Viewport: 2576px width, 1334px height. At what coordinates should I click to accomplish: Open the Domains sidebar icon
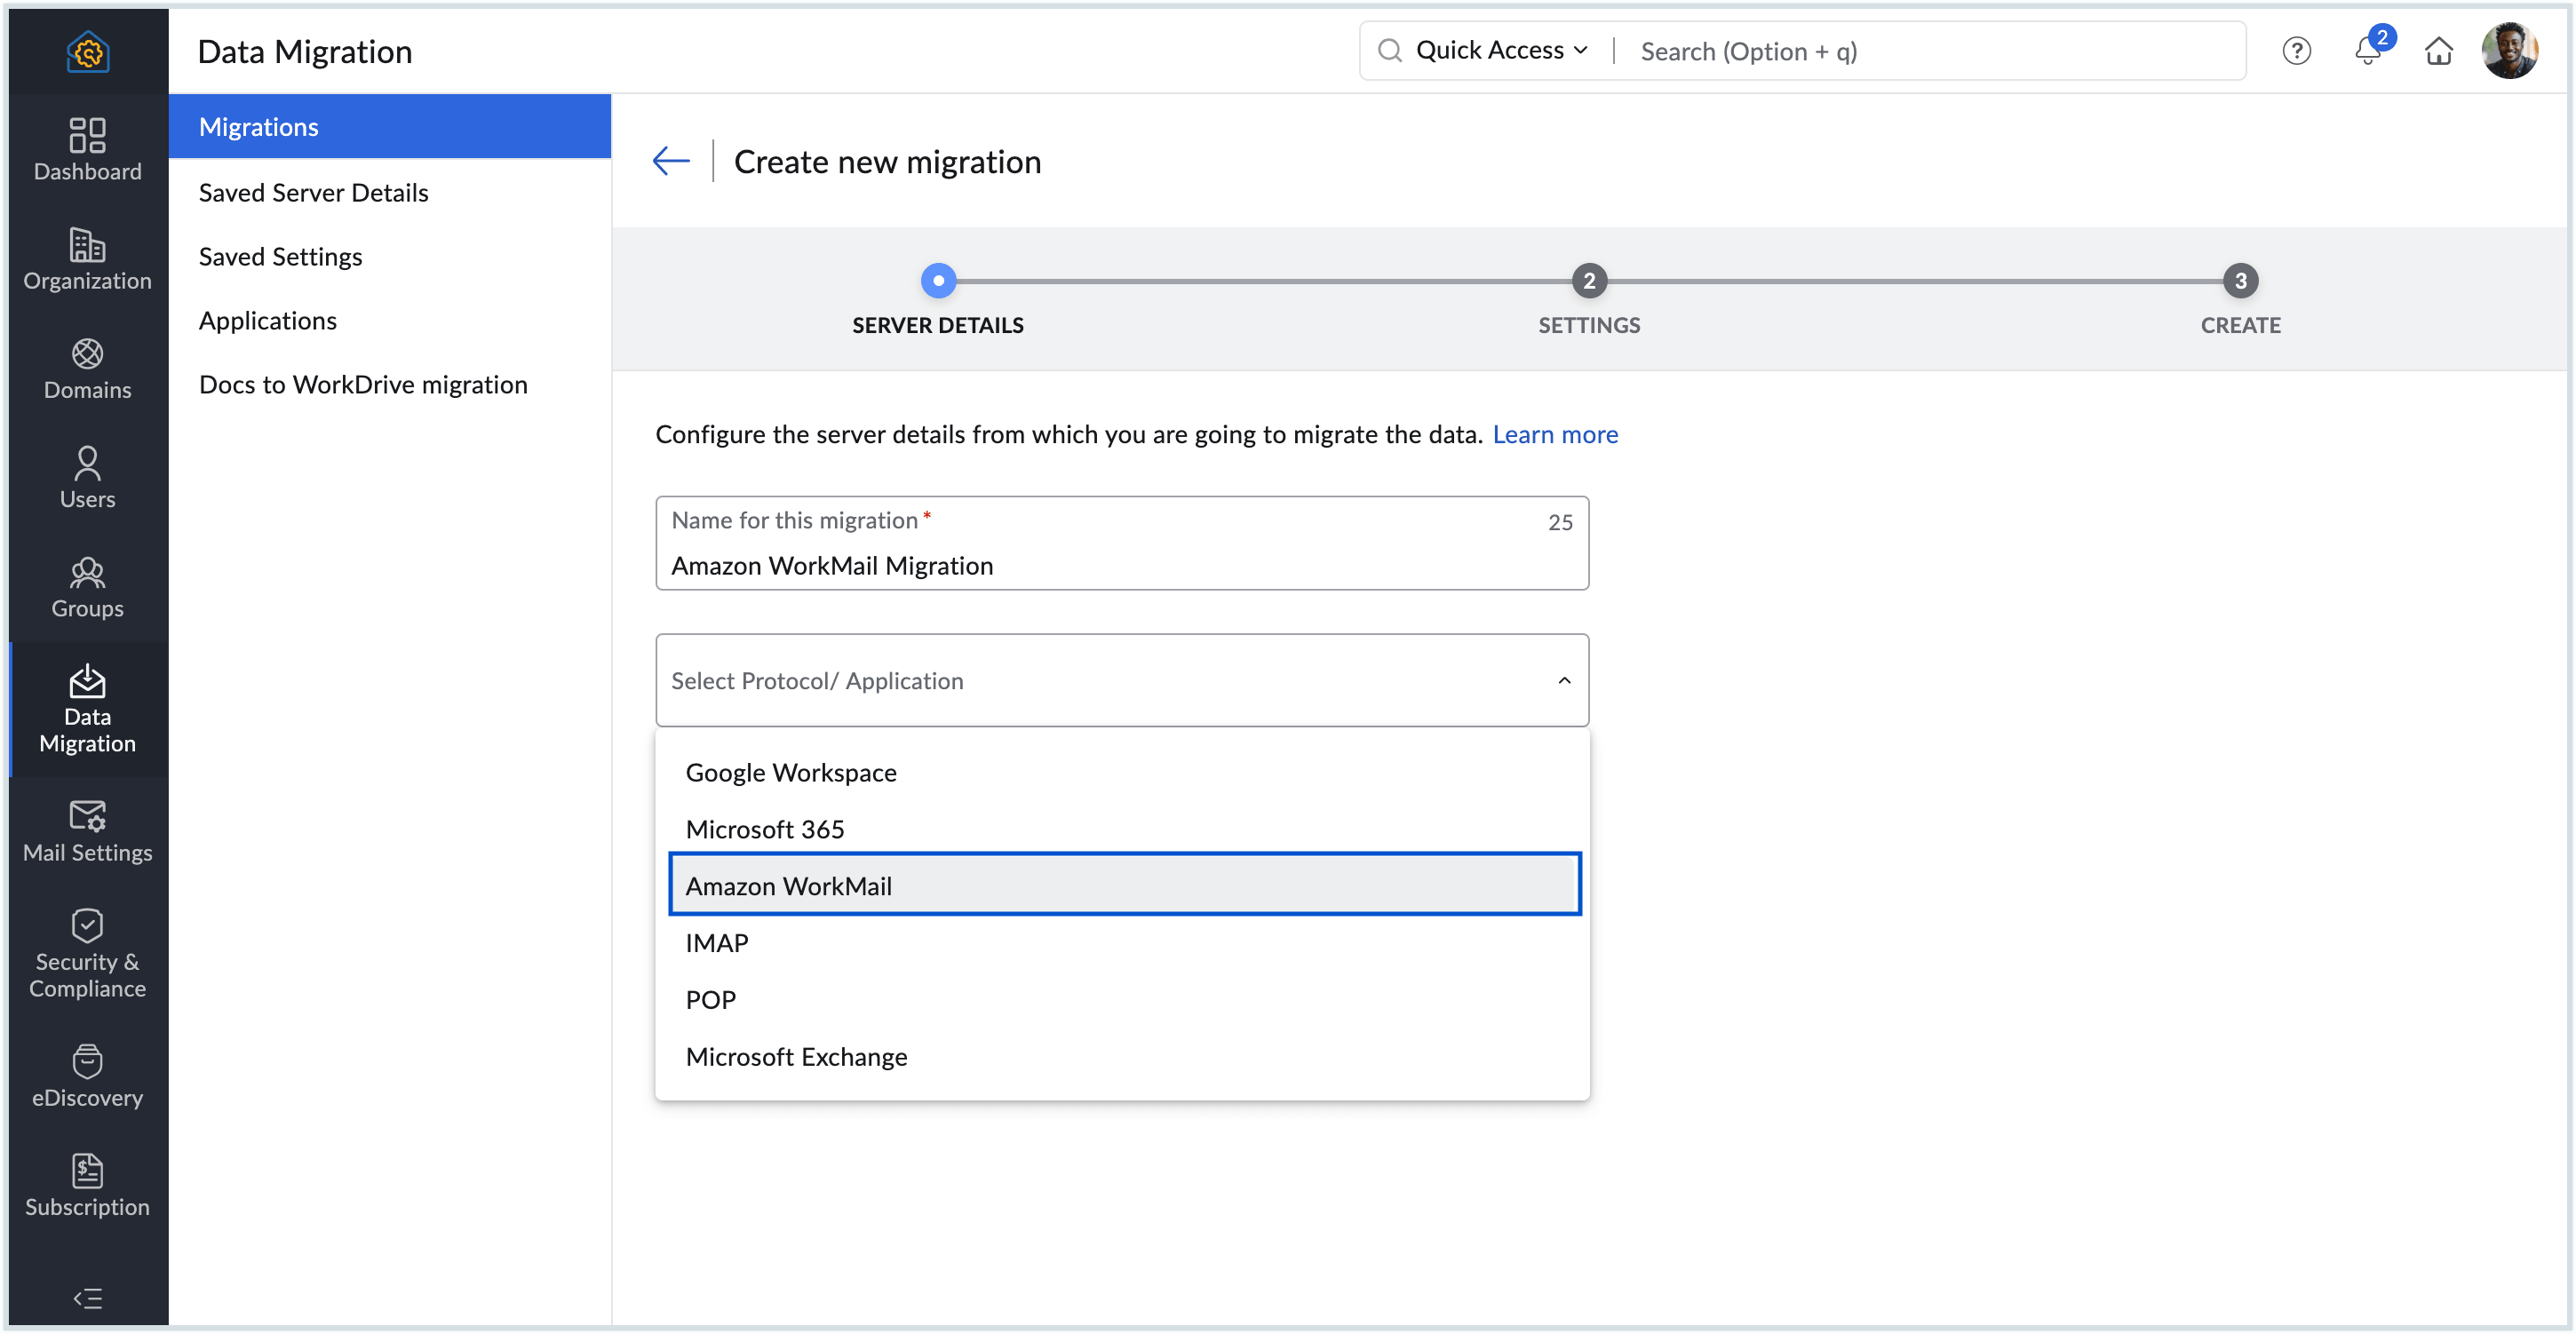pos(87,367)
